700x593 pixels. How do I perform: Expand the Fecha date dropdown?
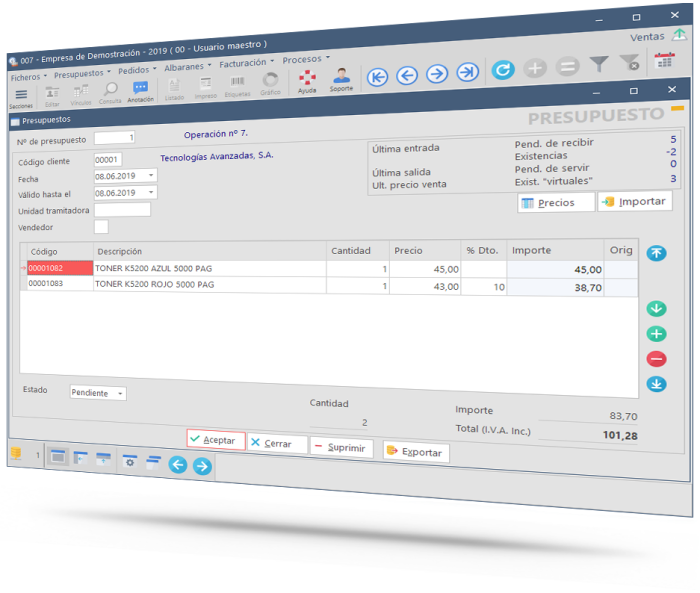pos(151,175)
